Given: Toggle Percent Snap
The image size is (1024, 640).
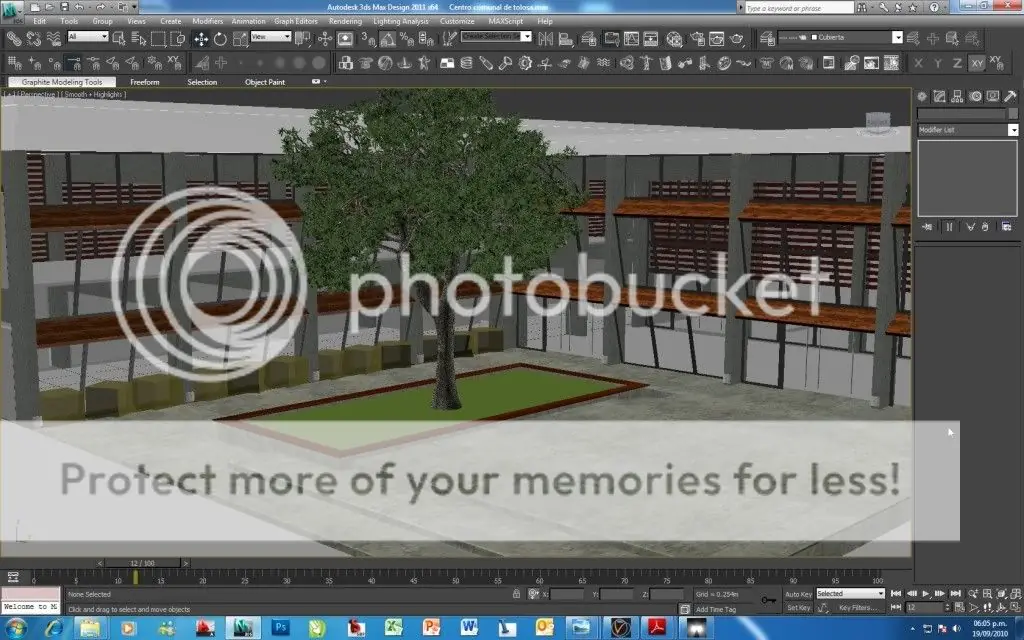Looking at the screenshot, I should [407, 39].
